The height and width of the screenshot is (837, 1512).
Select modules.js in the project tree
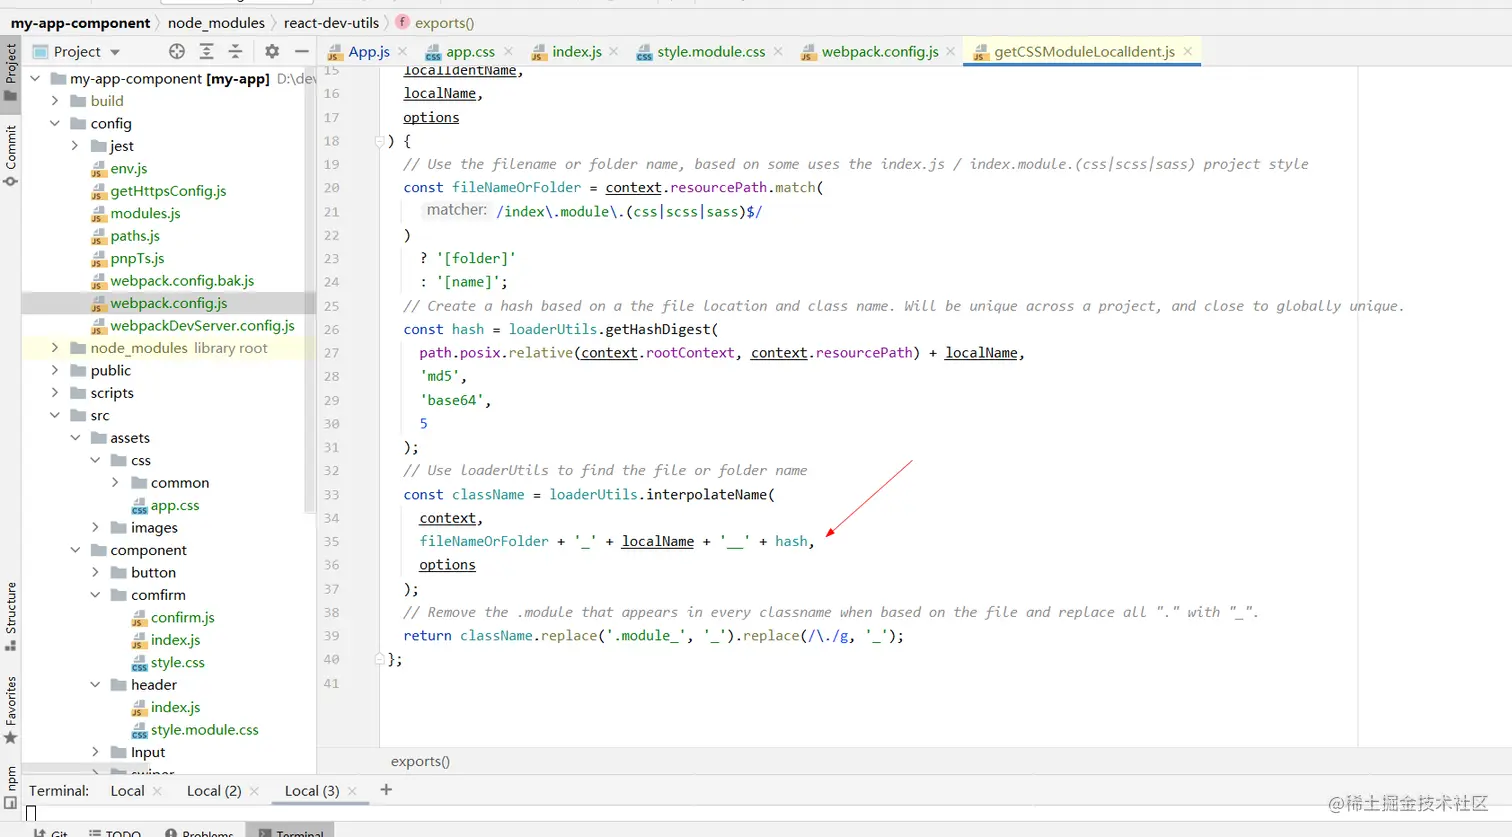tap(145, 213)
